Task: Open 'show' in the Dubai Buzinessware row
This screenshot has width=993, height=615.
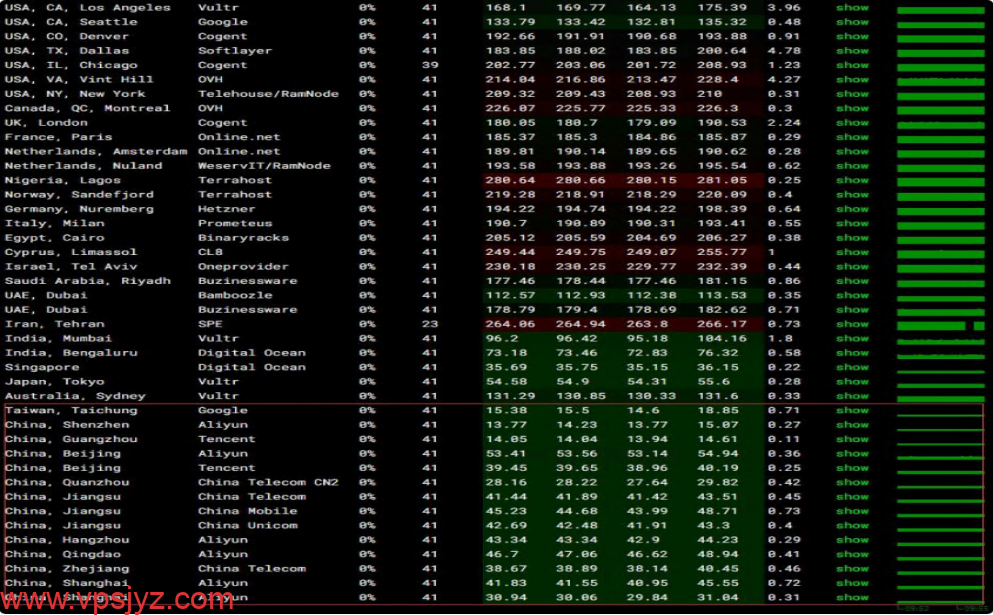Action: [x=852, y=310]
